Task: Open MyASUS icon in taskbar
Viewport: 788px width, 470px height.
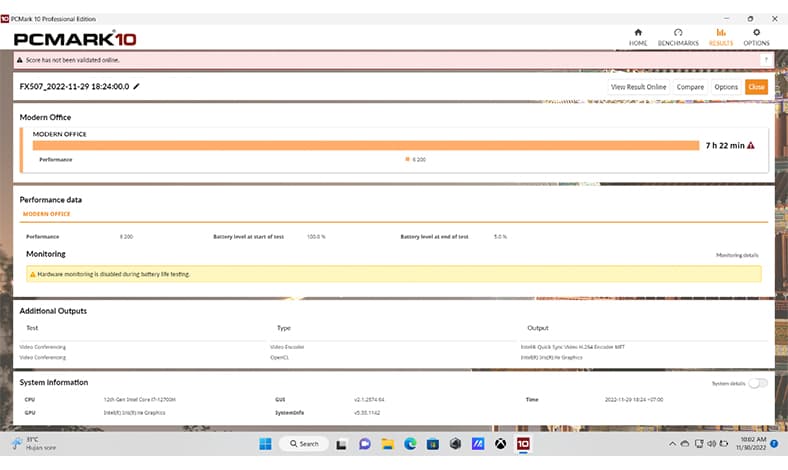Action: pos(478,444)
